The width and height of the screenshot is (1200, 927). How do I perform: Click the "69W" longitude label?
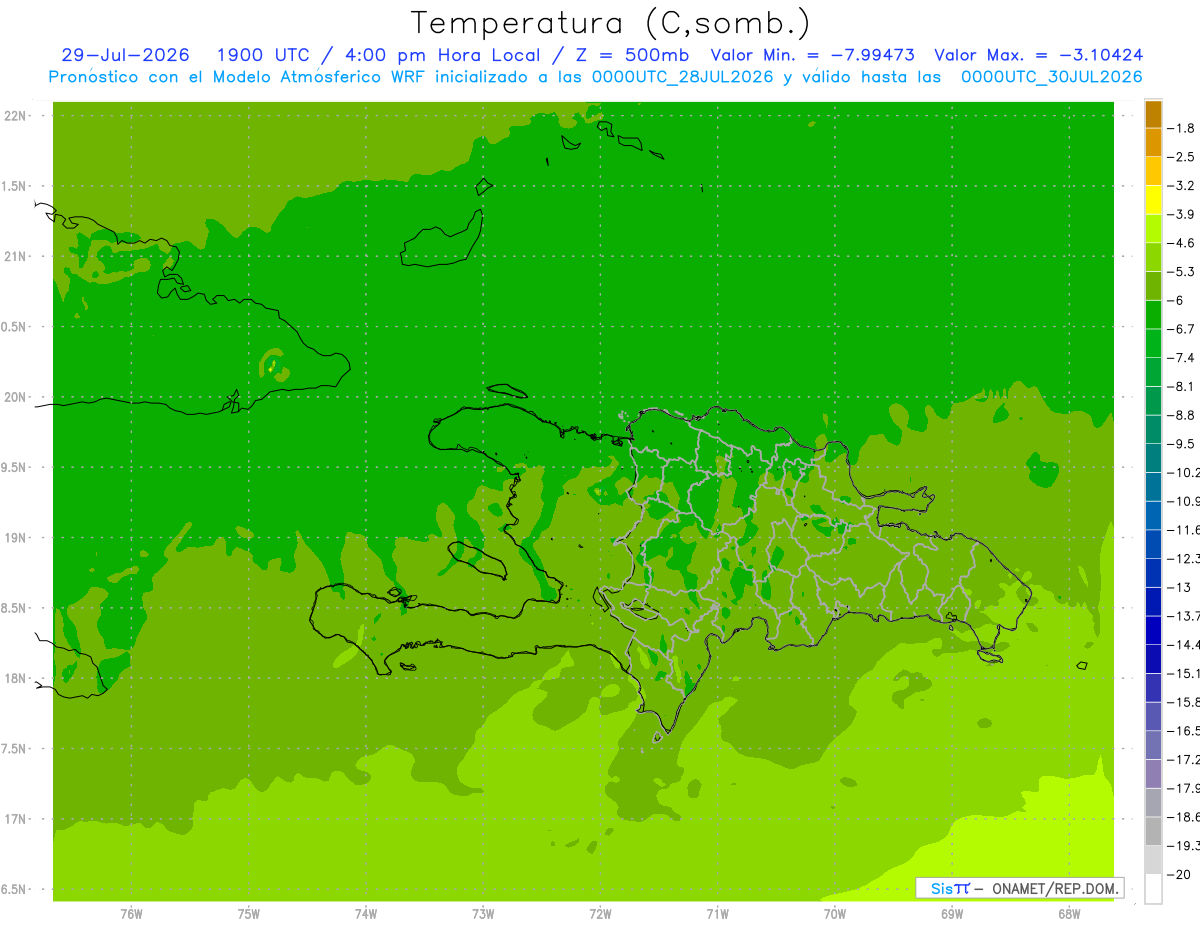(x=952, y=915)
